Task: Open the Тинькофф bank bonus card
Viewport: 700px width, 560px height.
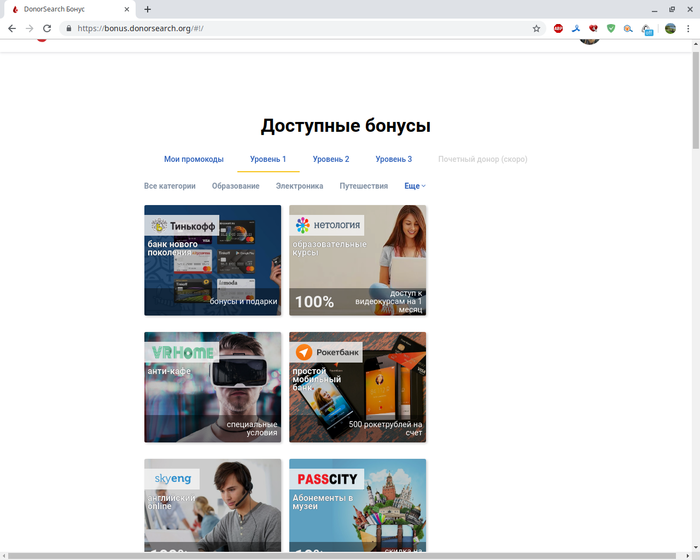Action: coord(212,260)
